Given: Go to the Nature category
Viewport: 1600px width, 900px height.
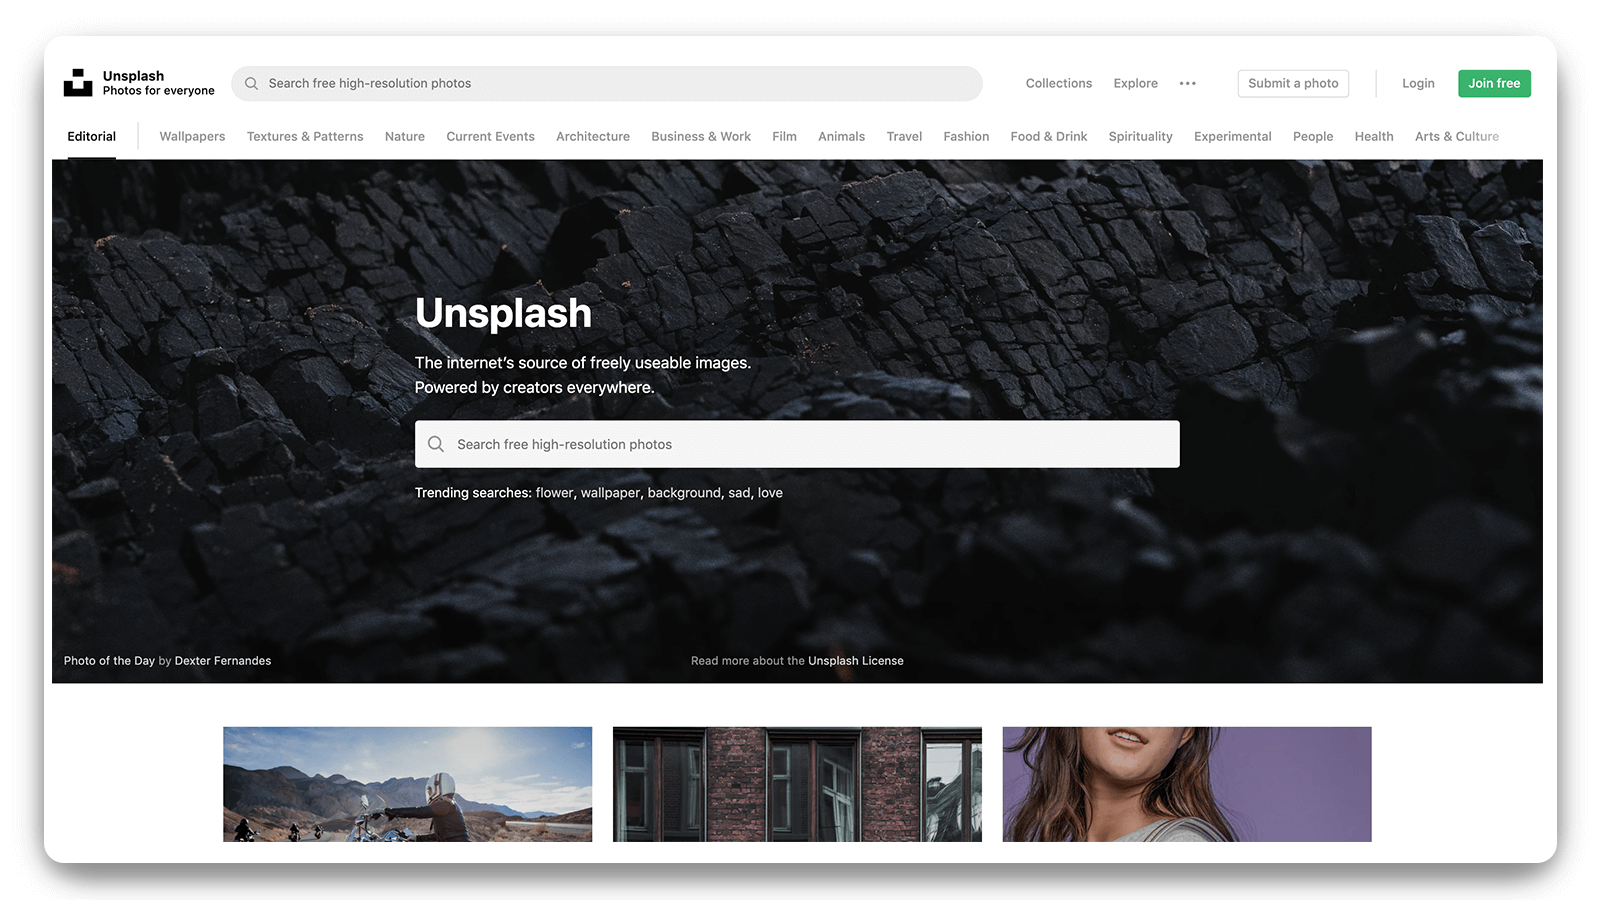Looking at the screenshot, I should pyautogui.click(x=405, y=137).
